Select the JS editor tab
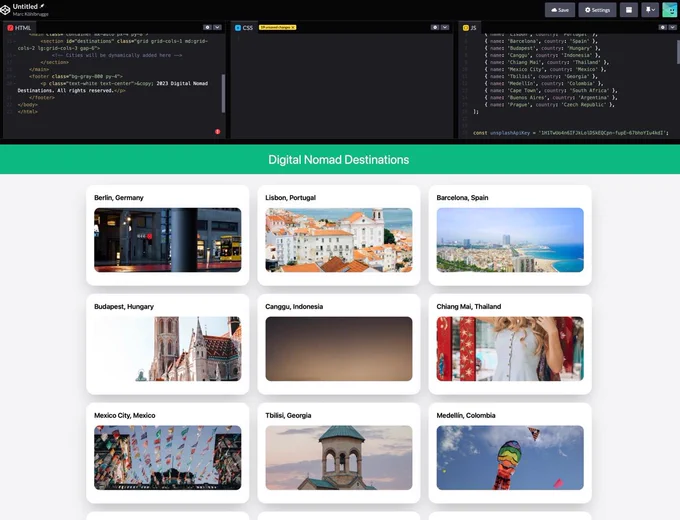This screenshot has height=520, width=680. 470,28
